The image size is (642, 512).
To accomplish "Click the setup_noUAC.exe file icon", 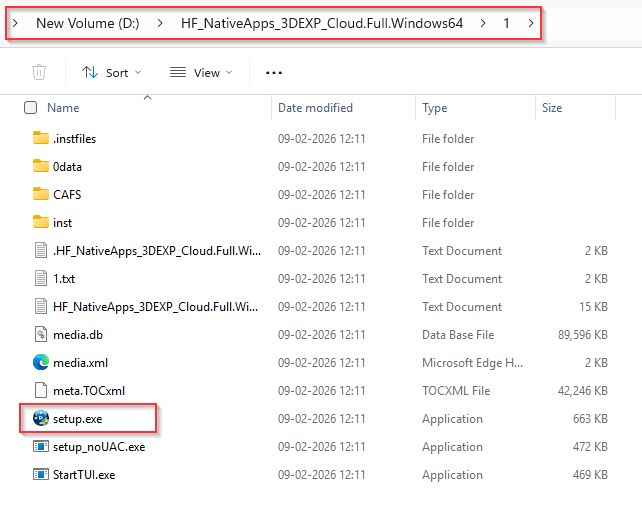I will coord(40,447).
